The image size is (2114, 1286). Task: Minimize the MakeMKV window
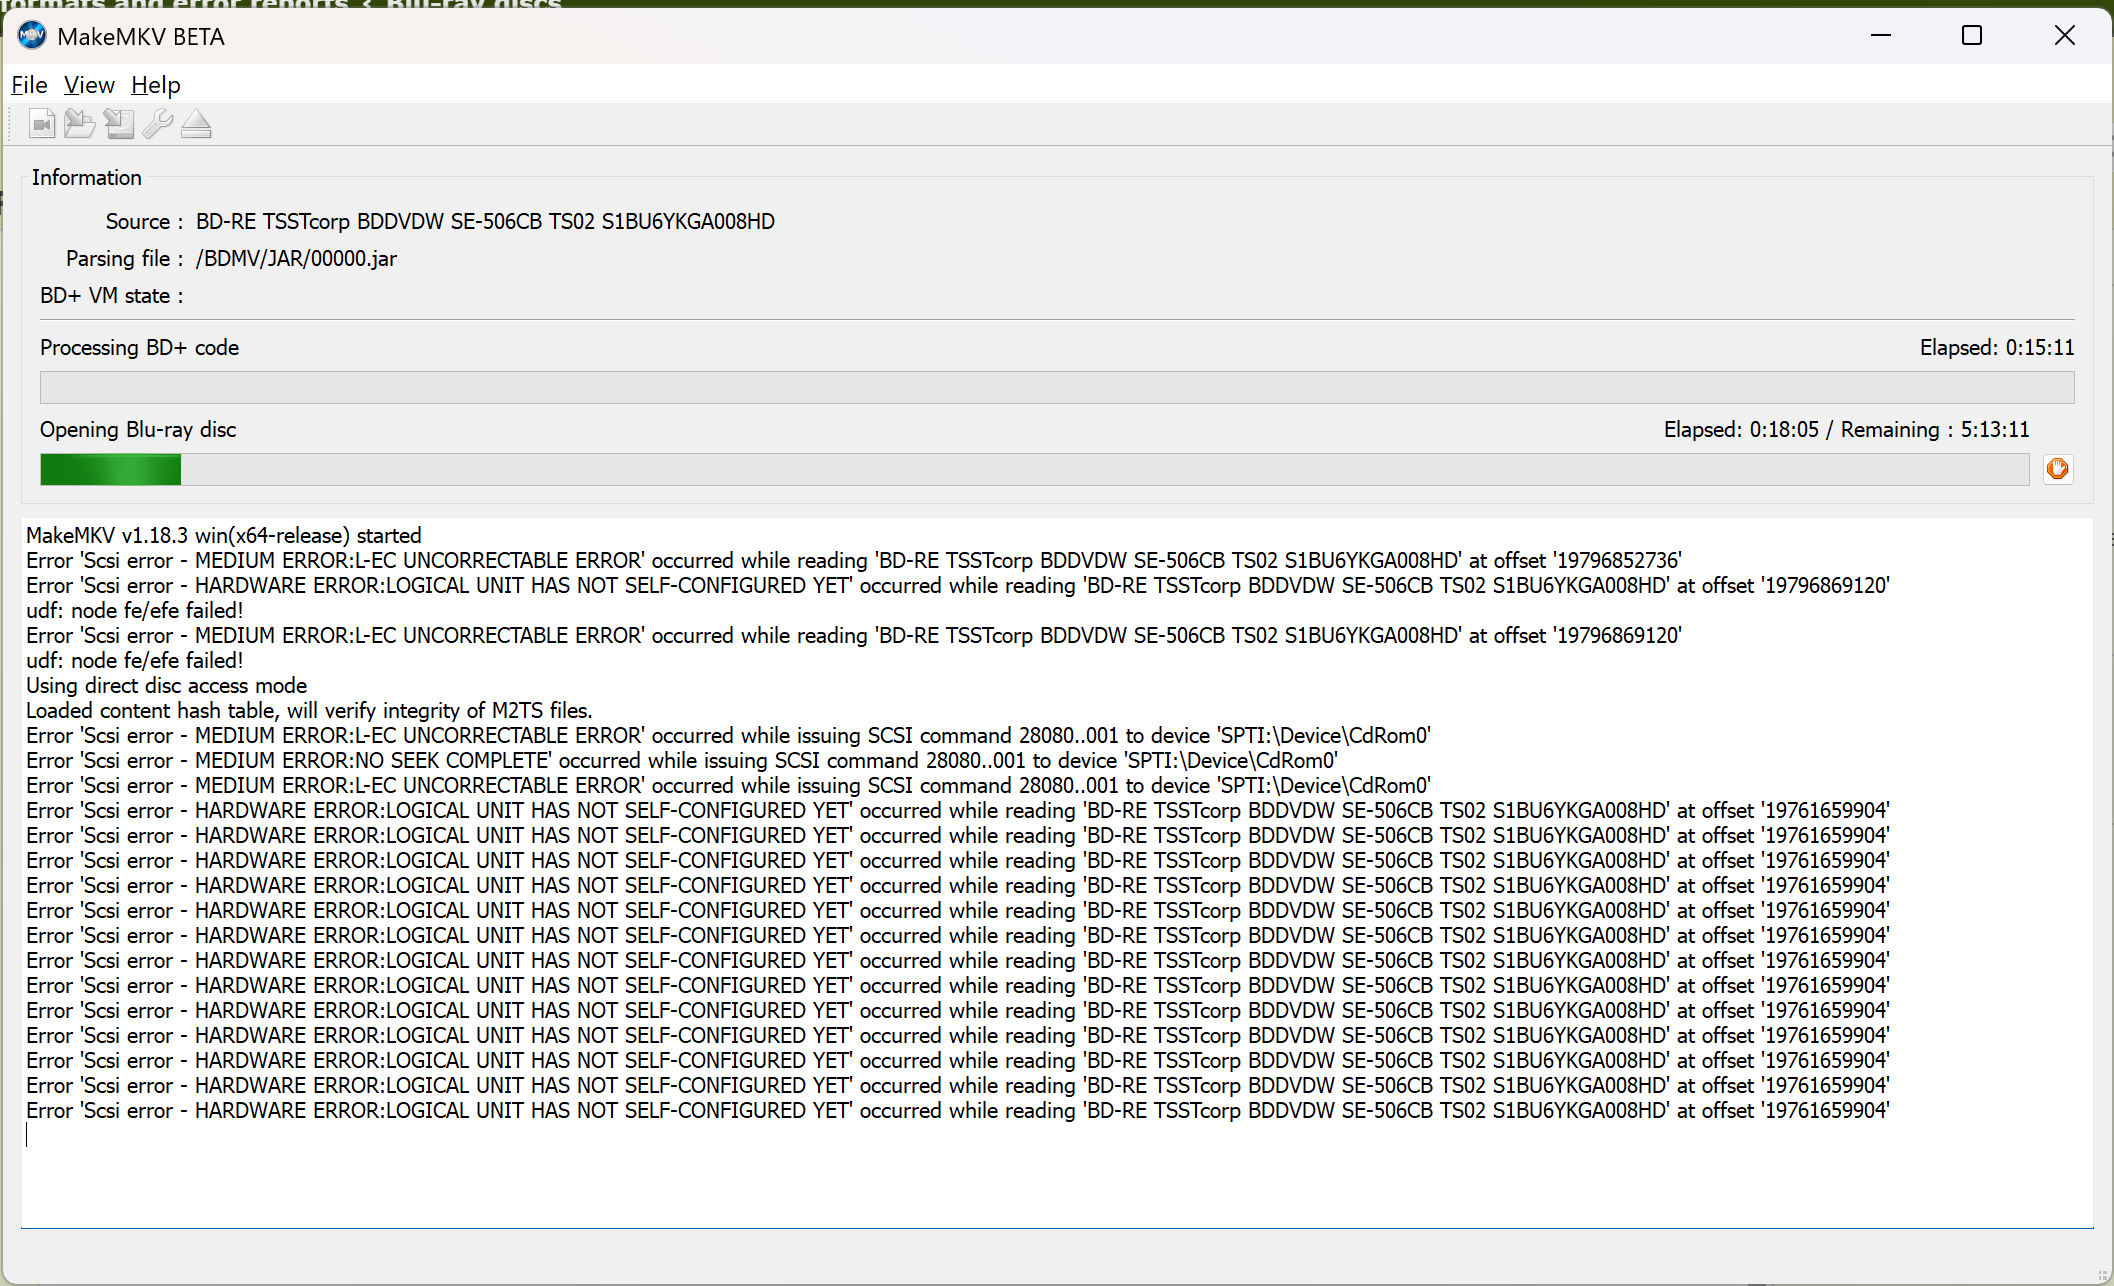(x=1881, y=36)
